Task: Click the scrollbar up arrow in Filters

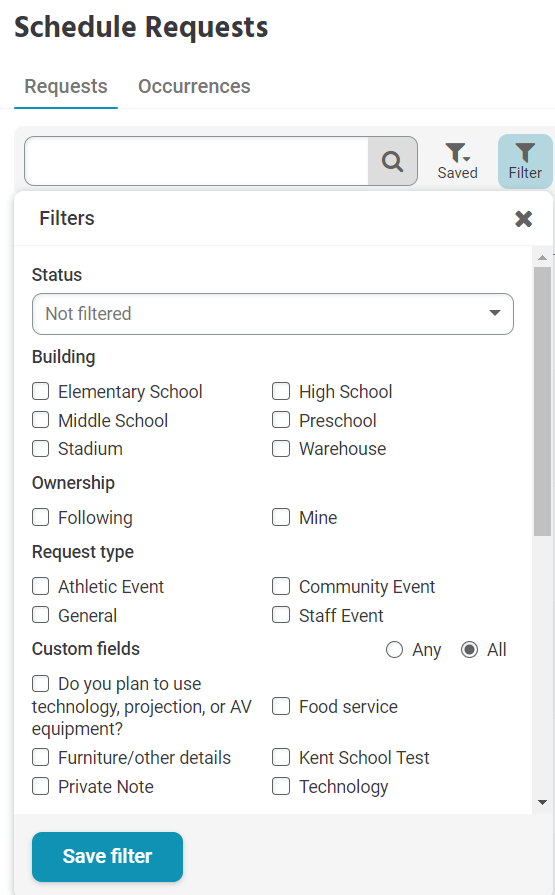Action: point(542,258)
